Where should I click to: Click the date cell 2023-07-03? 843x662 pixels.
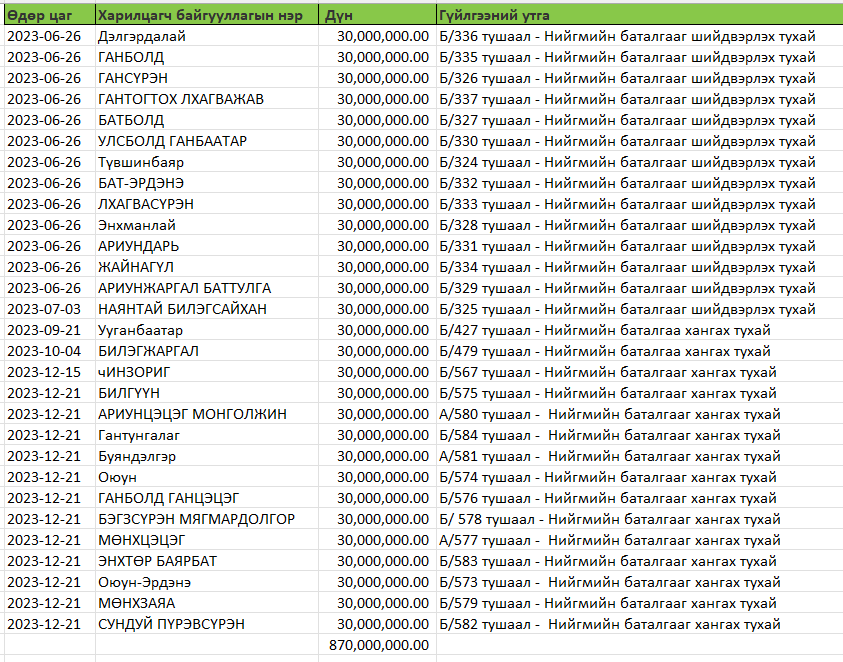(48, 309)
